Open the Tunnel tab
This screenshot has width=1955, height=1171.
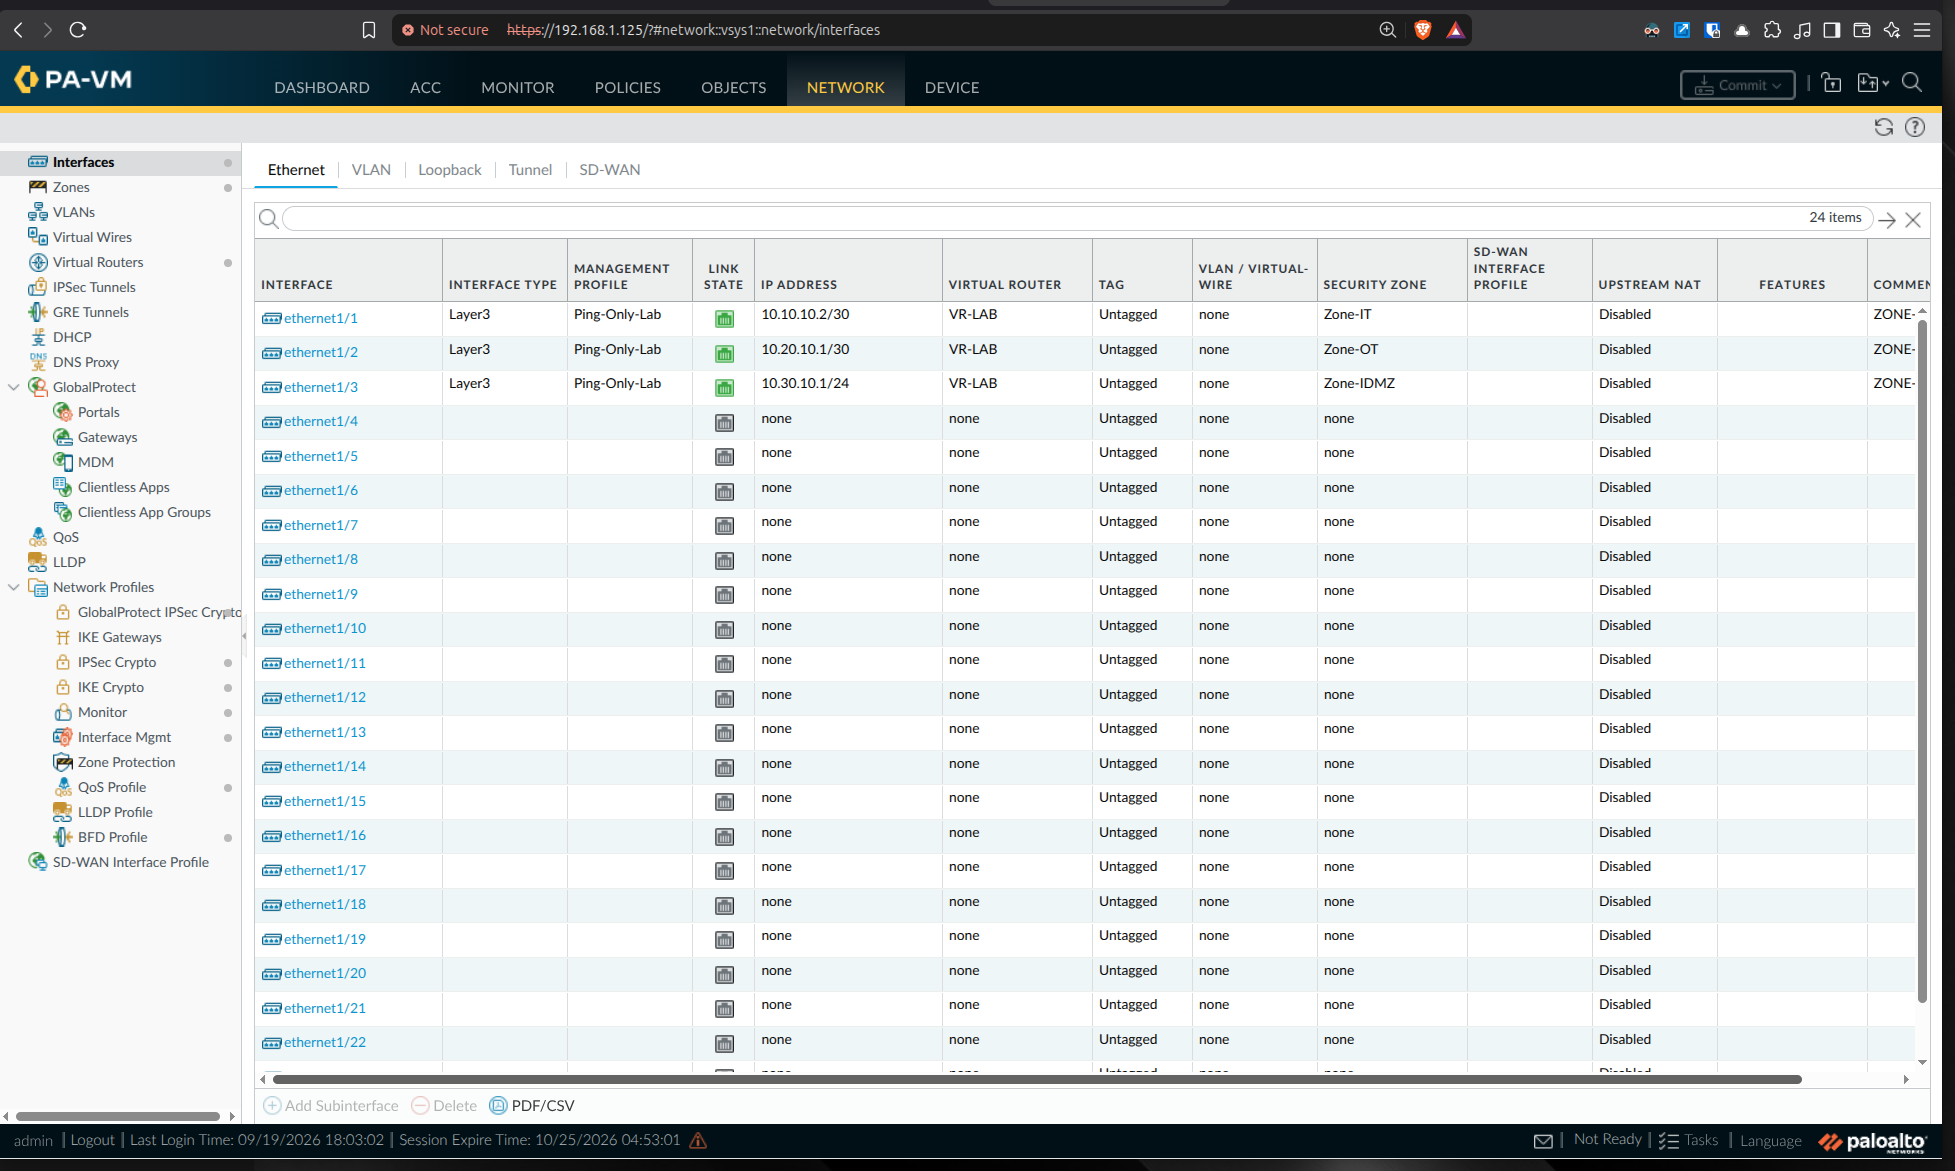530,170
